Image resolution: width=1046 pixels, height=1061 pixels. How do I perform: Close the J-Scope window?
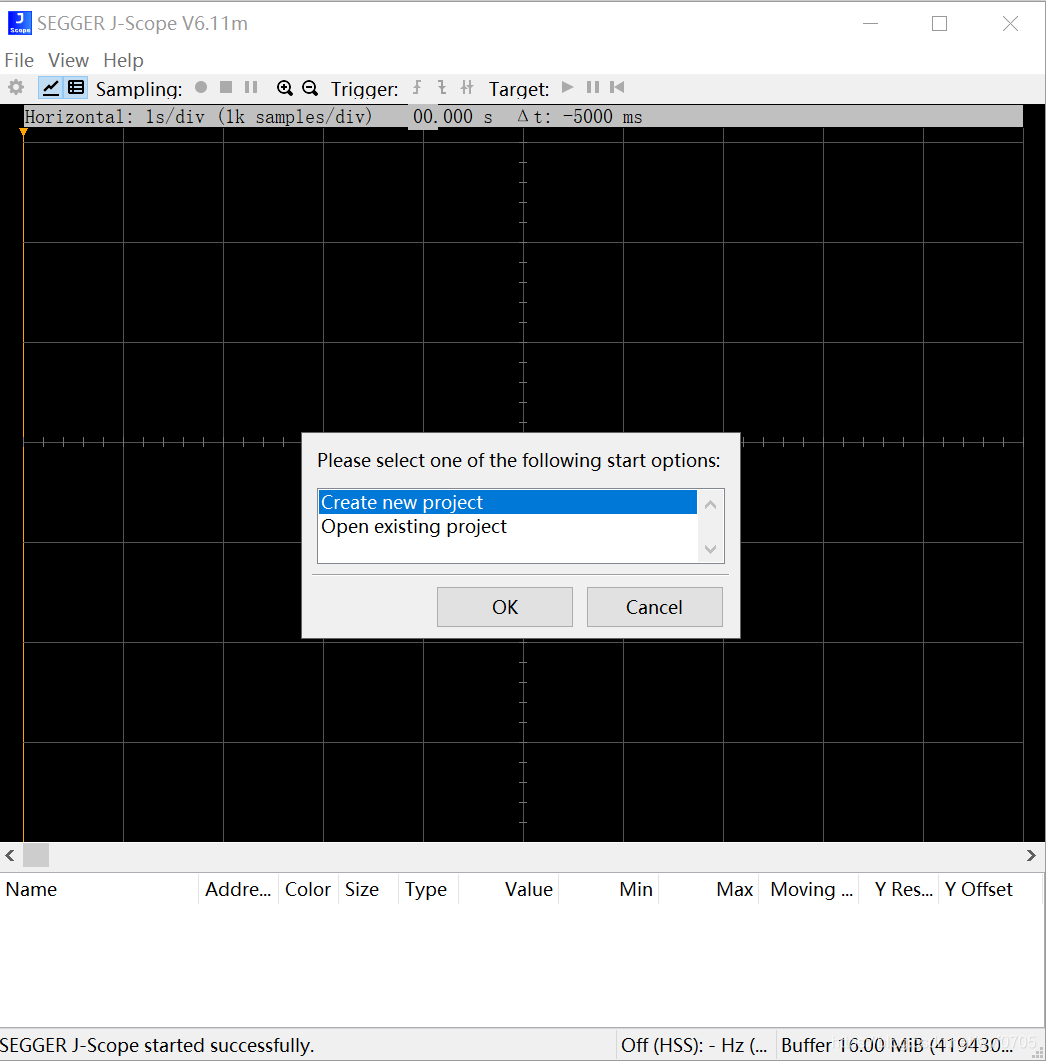pos(1010,24)
